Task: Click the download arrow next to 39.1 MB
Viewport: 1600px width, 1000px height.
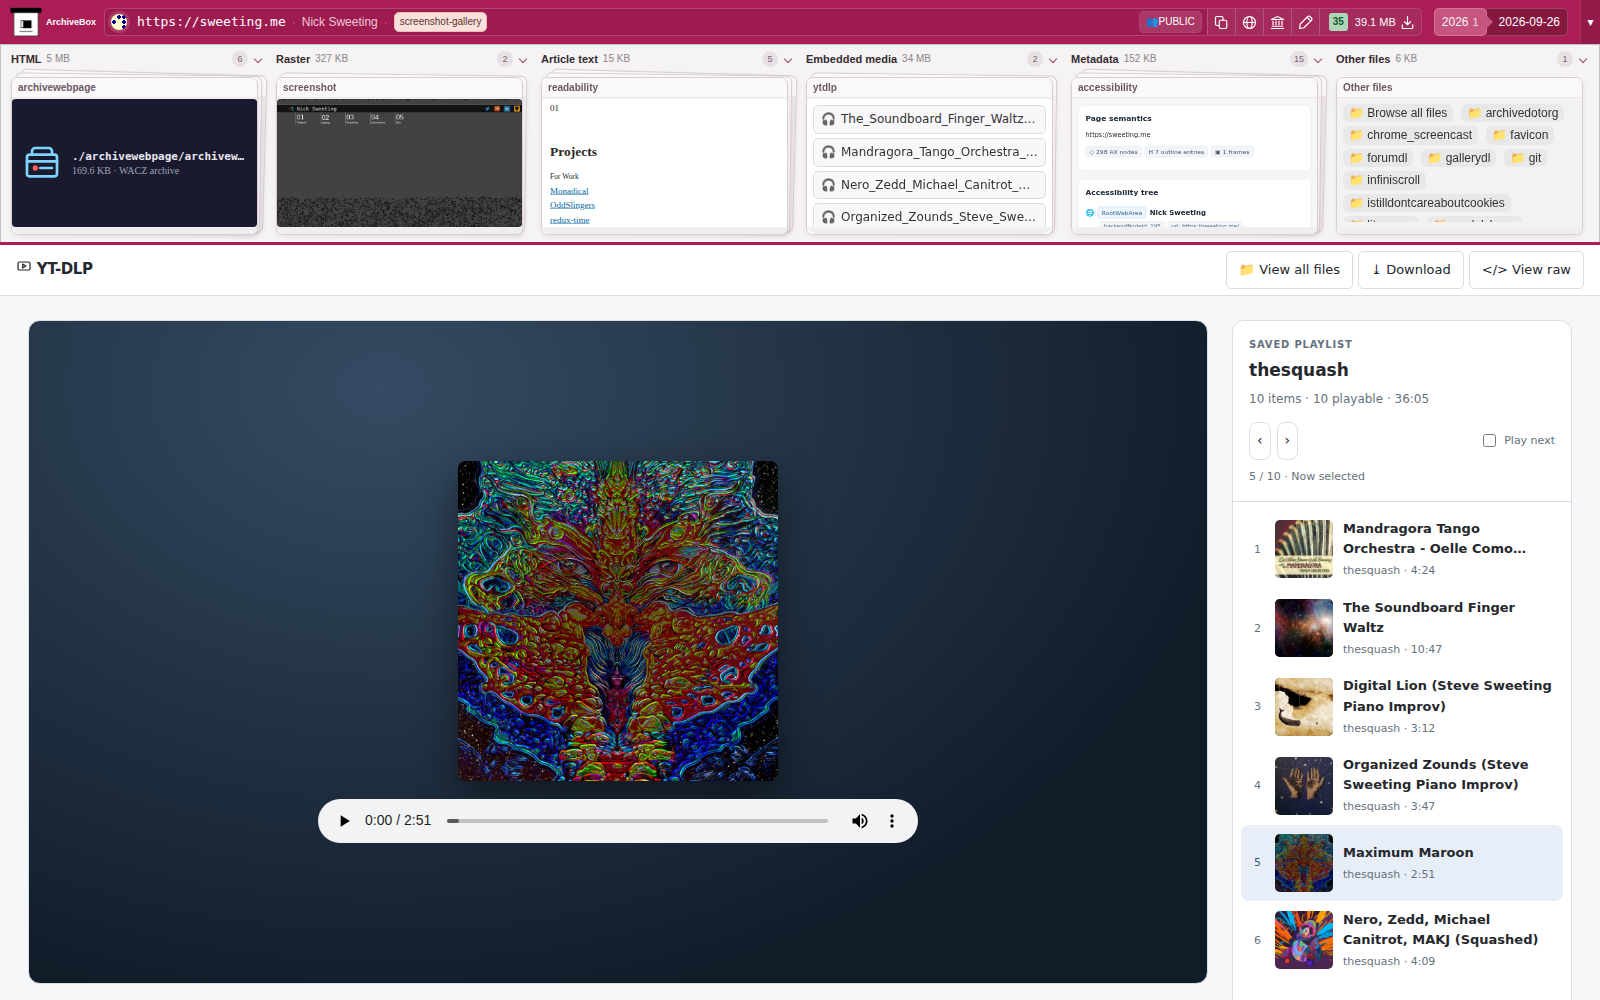Action: pyautogui.click(x=1408, y=22)
